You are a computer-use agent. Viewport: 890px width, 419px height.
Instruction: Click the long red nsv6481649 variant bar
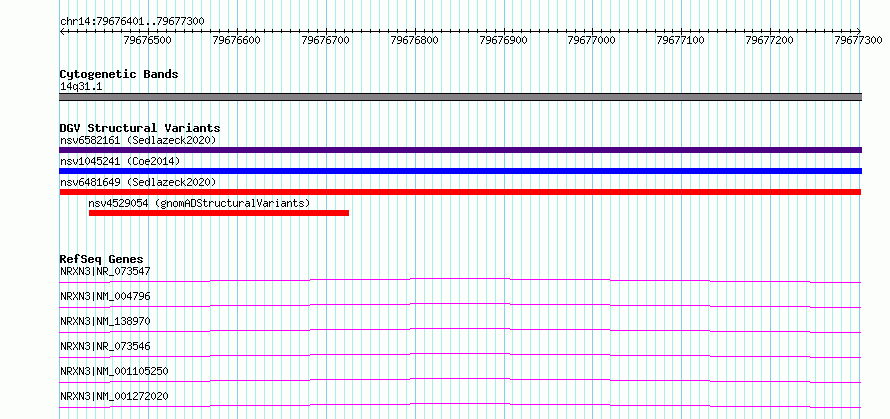click(460, 192)
